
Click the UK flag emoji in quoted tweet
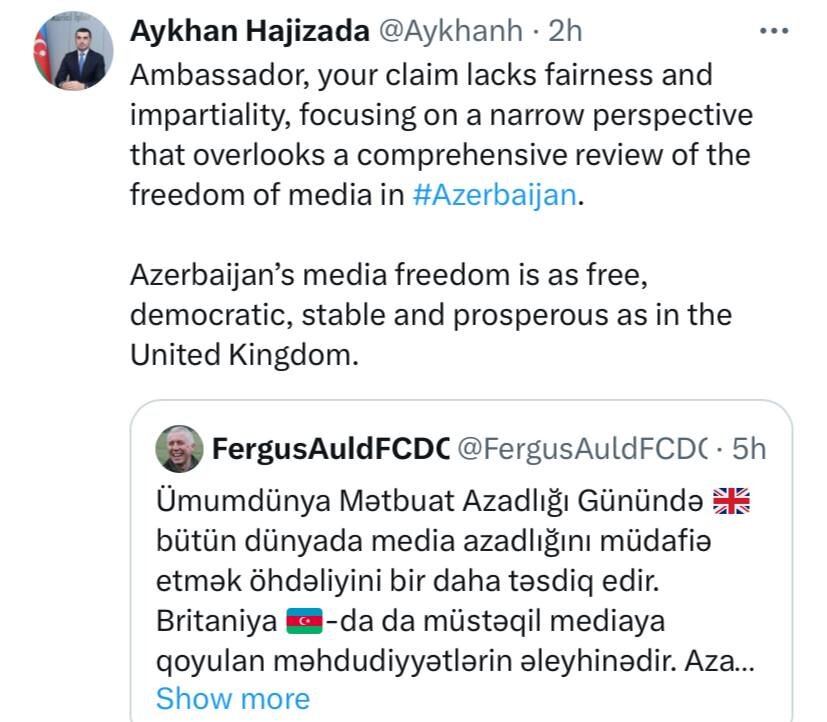click(x=731, y=500)
